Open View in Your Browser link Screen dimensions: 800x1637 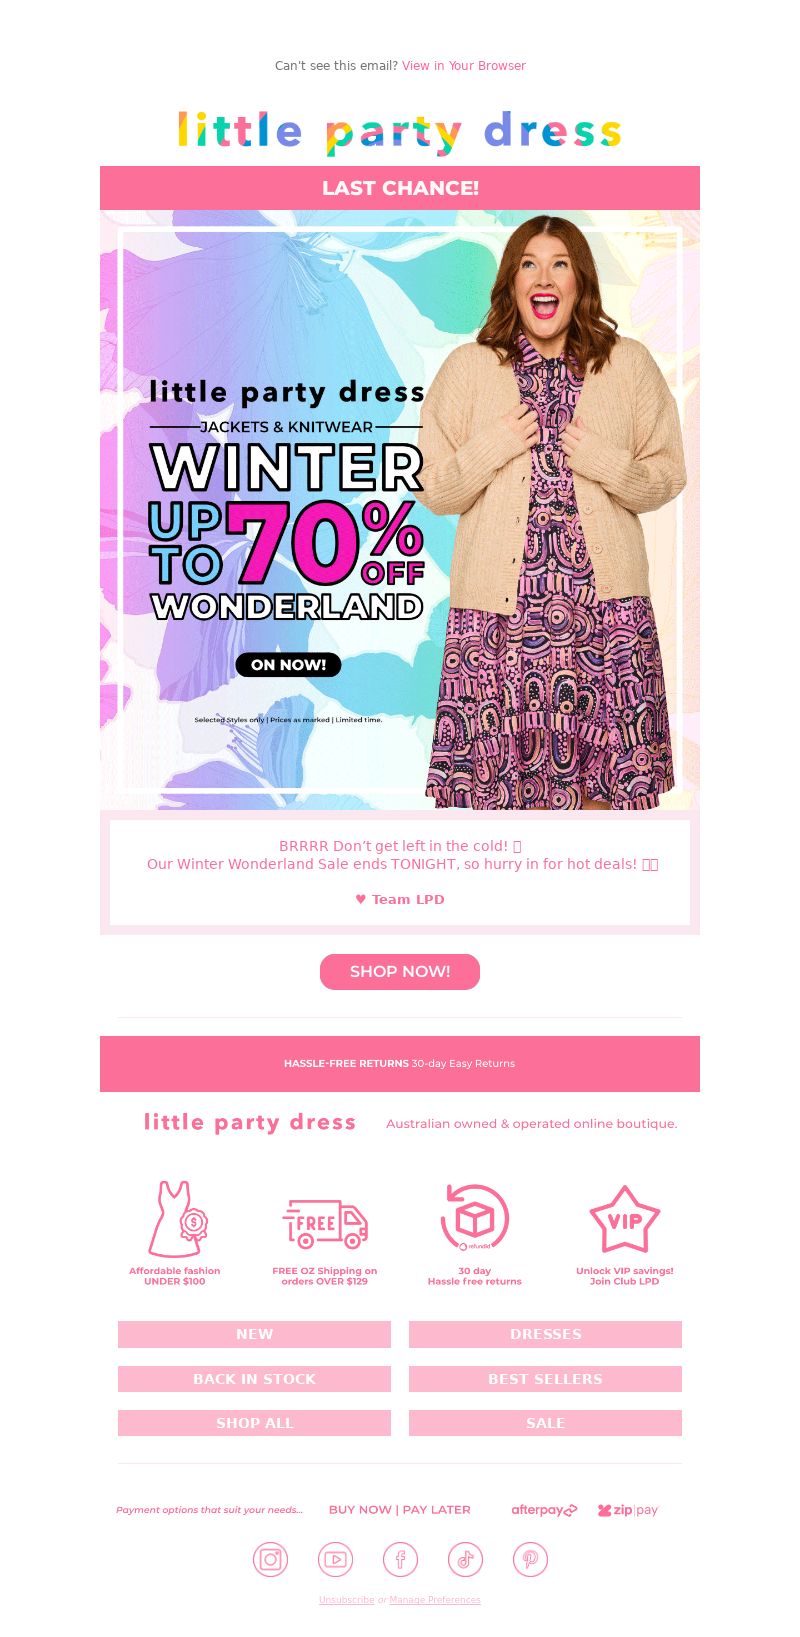point(464,66)
